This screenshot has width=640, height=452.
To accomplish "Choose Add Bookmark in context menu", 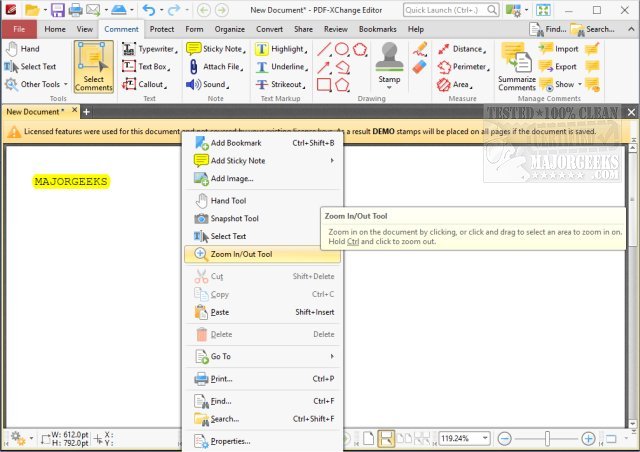I will click(x=262, y=143).
